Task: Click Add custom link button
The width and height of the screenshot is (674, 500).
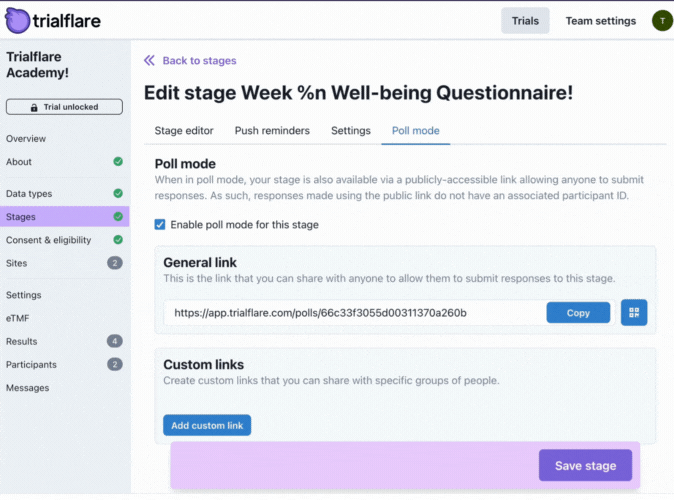Action: coord(207,425)
